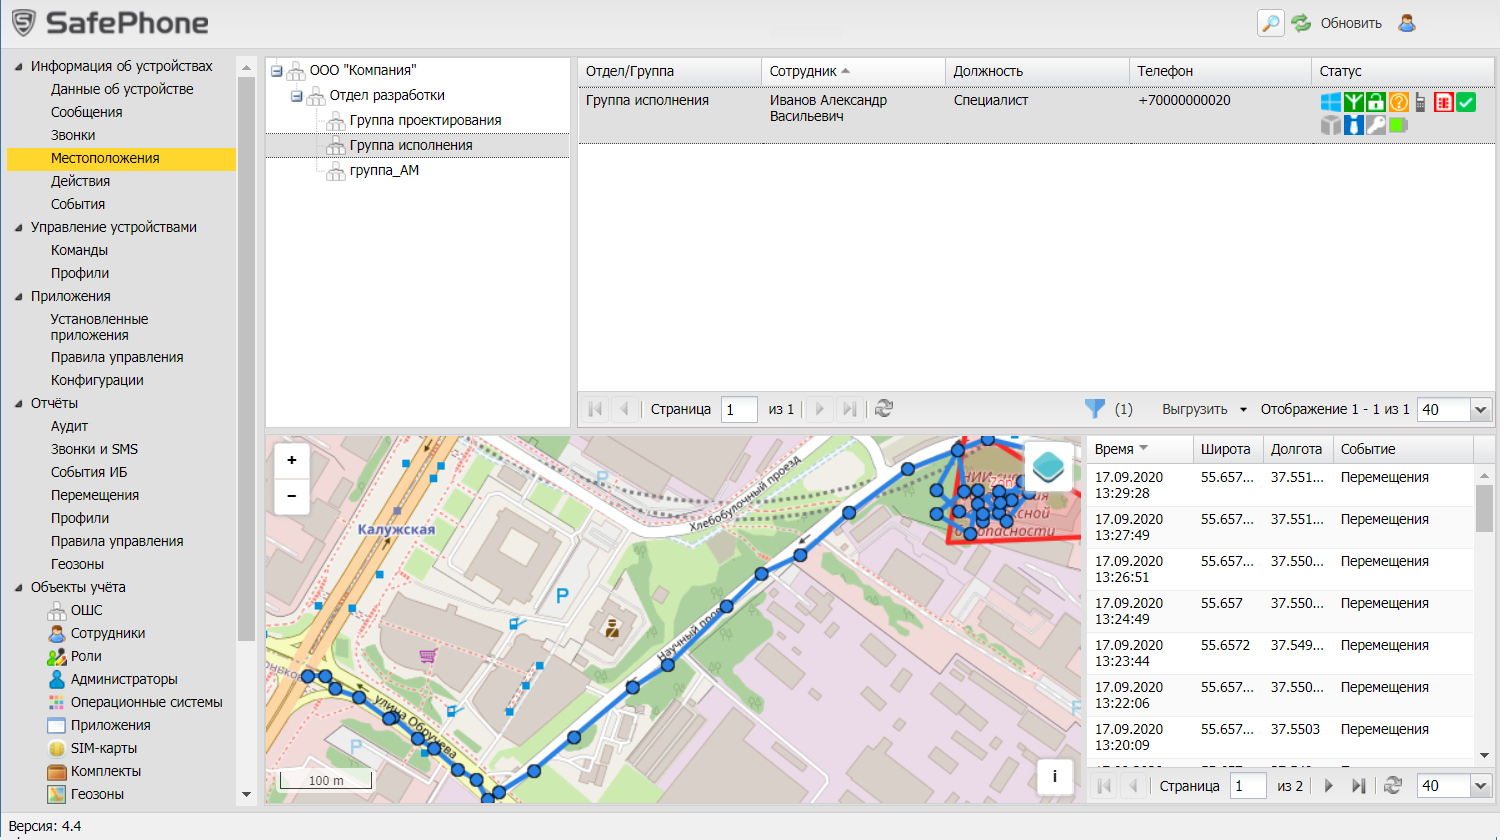Click the magnifier search icon in header
This screenshot has width=1504, height=840.
click(1270, 23)
